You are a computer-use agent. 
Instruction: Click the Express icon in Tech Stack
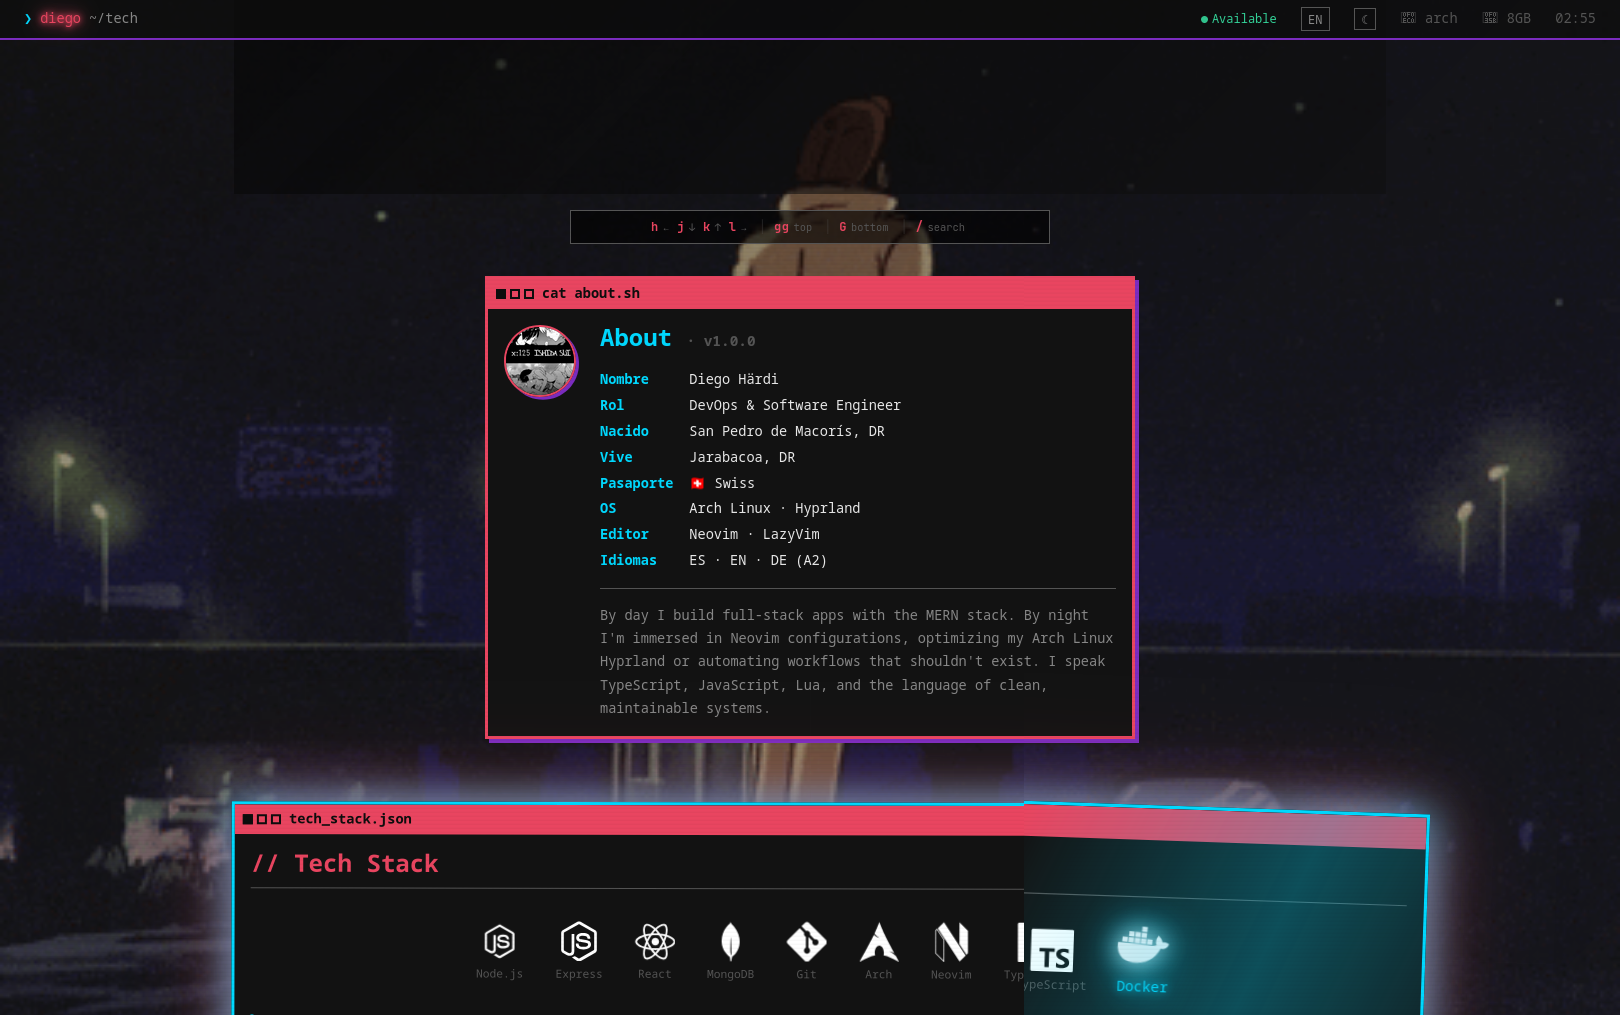(x=579, y=942)
